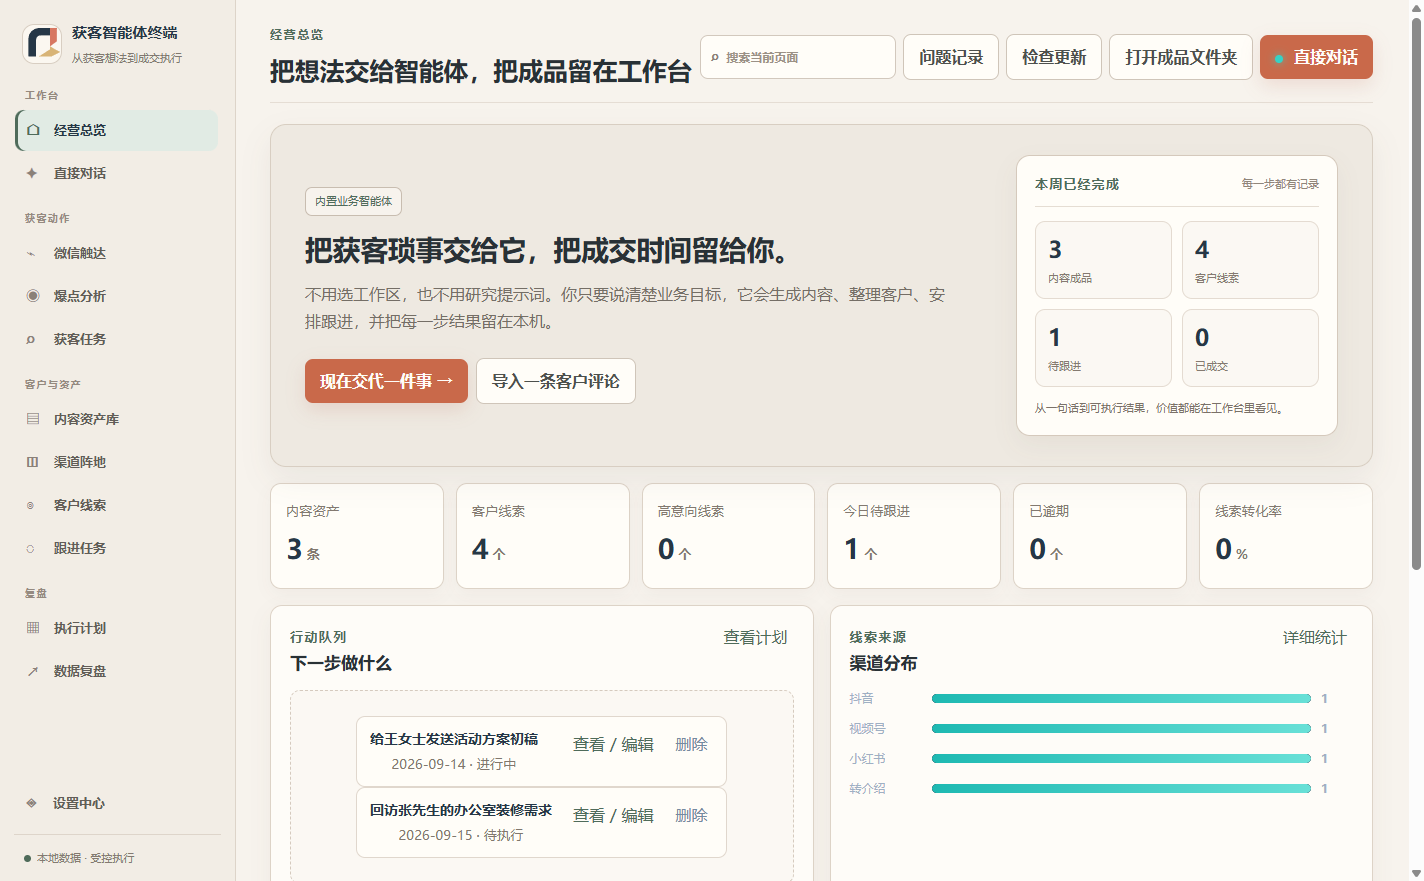Image resolution: width=1424 pixels, height=881 pixels.
Task: Open 内容资产库 in the sidebar
Action: [117, 419]
